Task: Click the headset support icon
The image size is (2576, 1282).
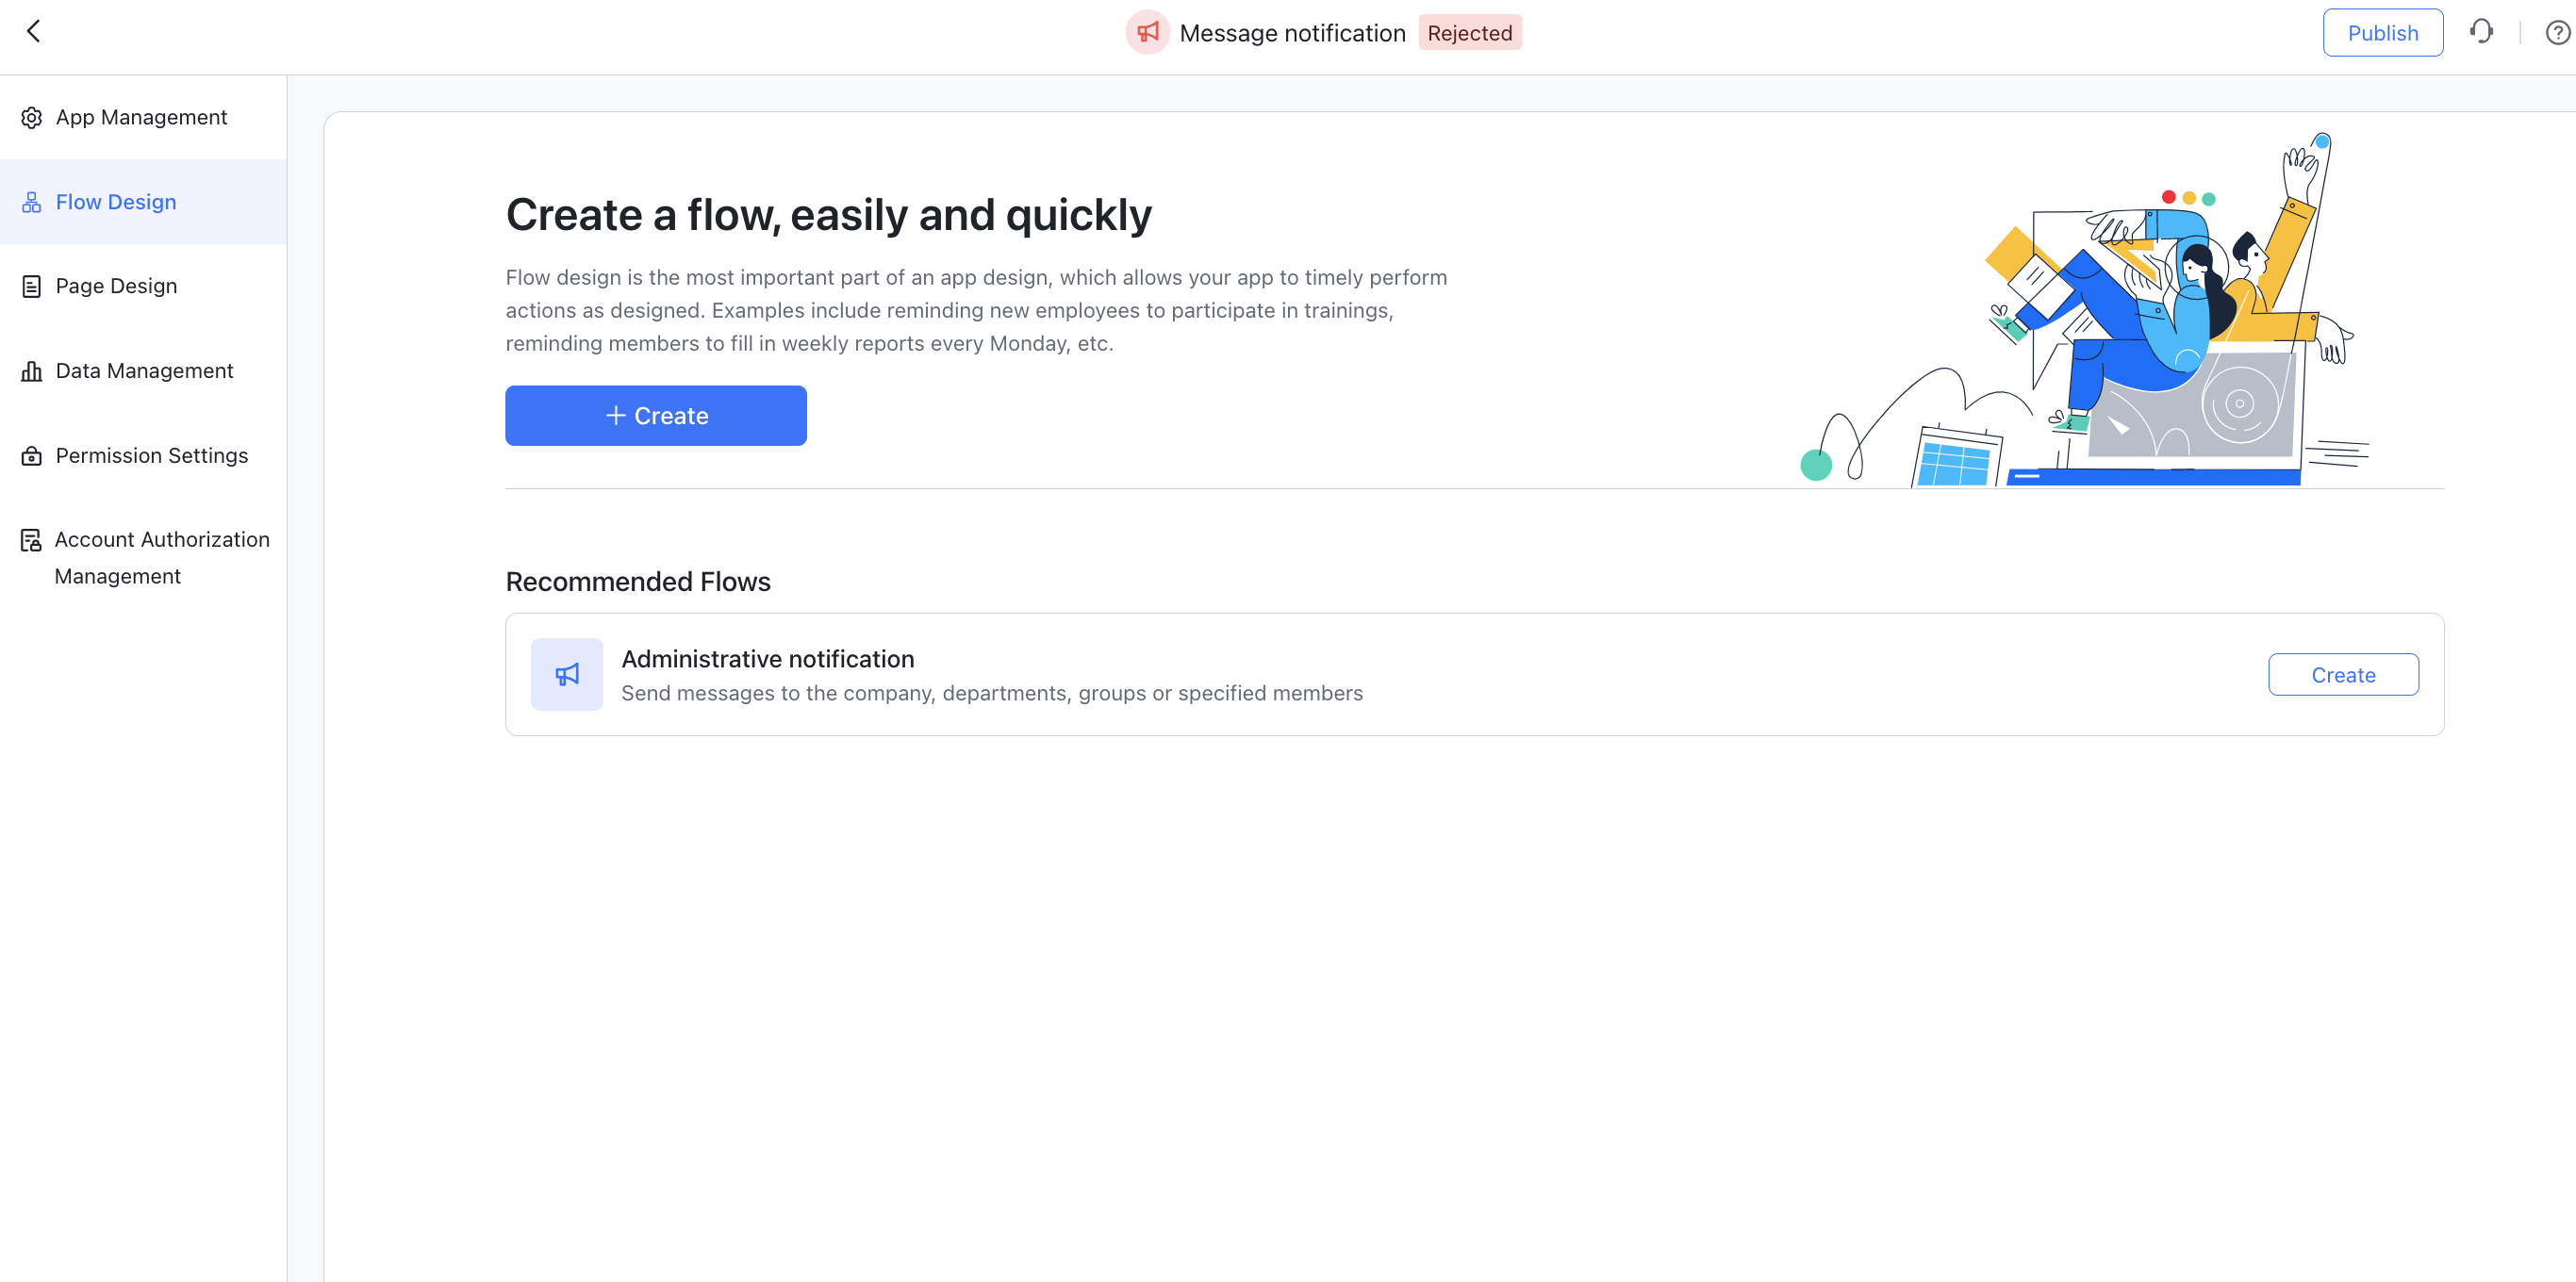Action: [x=2482, y=31]
